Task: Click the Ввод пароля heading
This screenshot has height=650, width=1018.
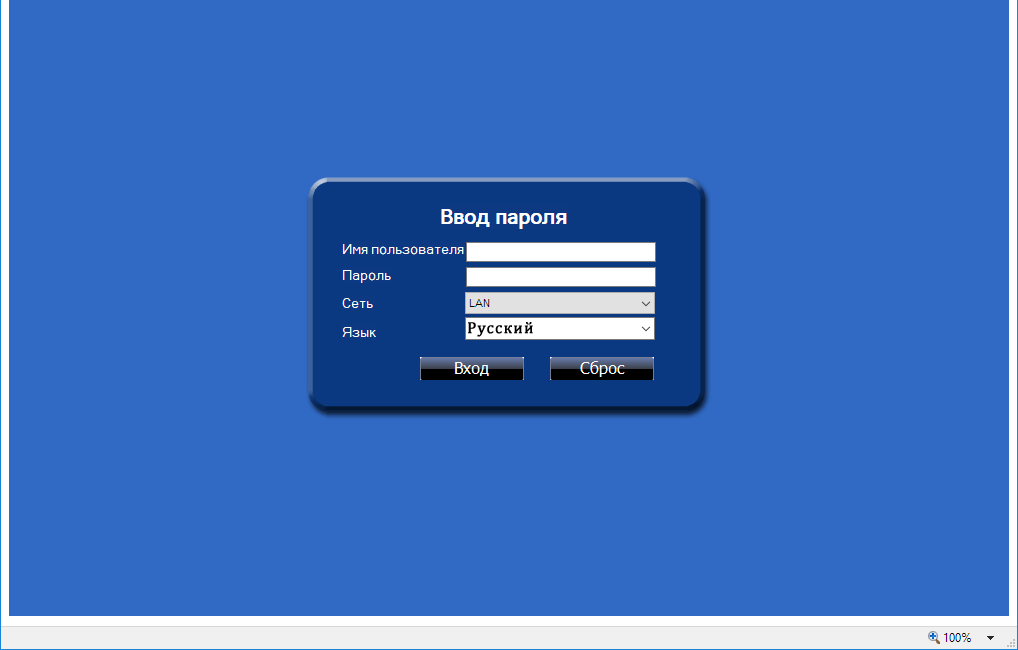Action: click(x=503, y=217)
